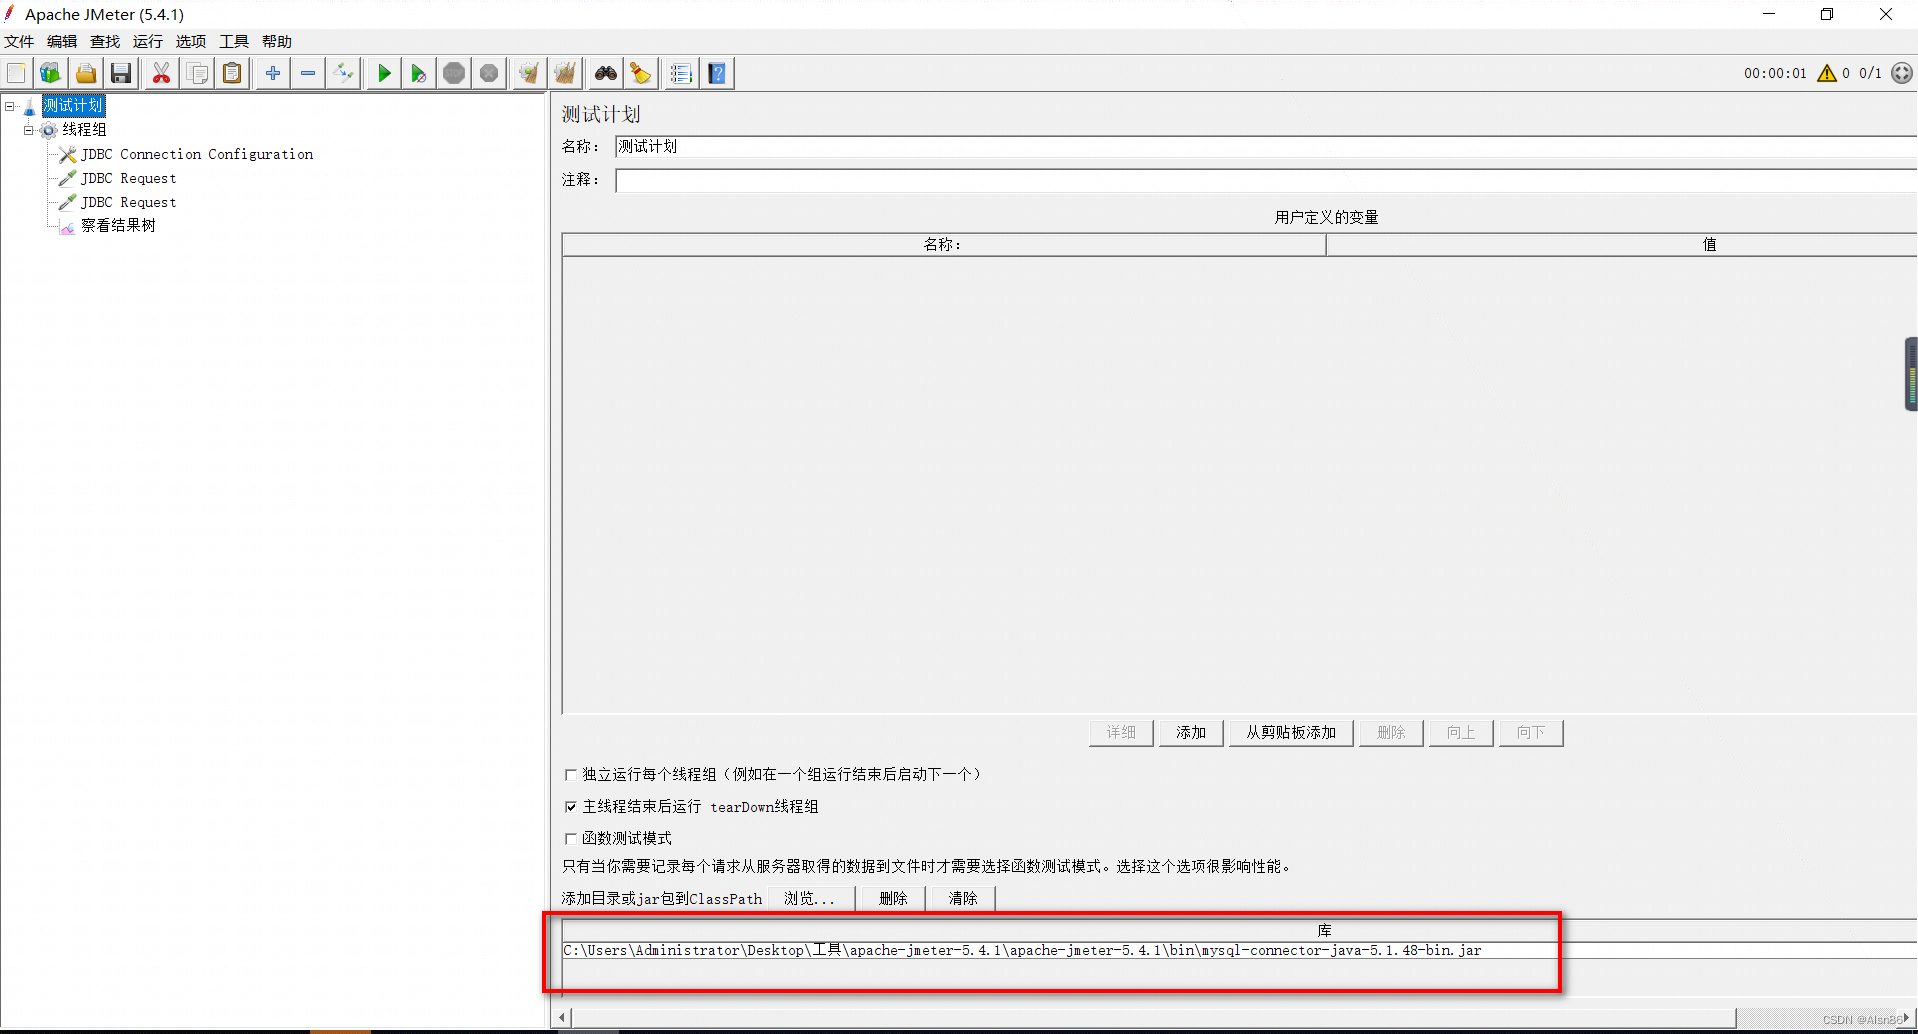The image size is (1918, 1034).
Task: Open the 文件 menu
Action: (19, 41)
